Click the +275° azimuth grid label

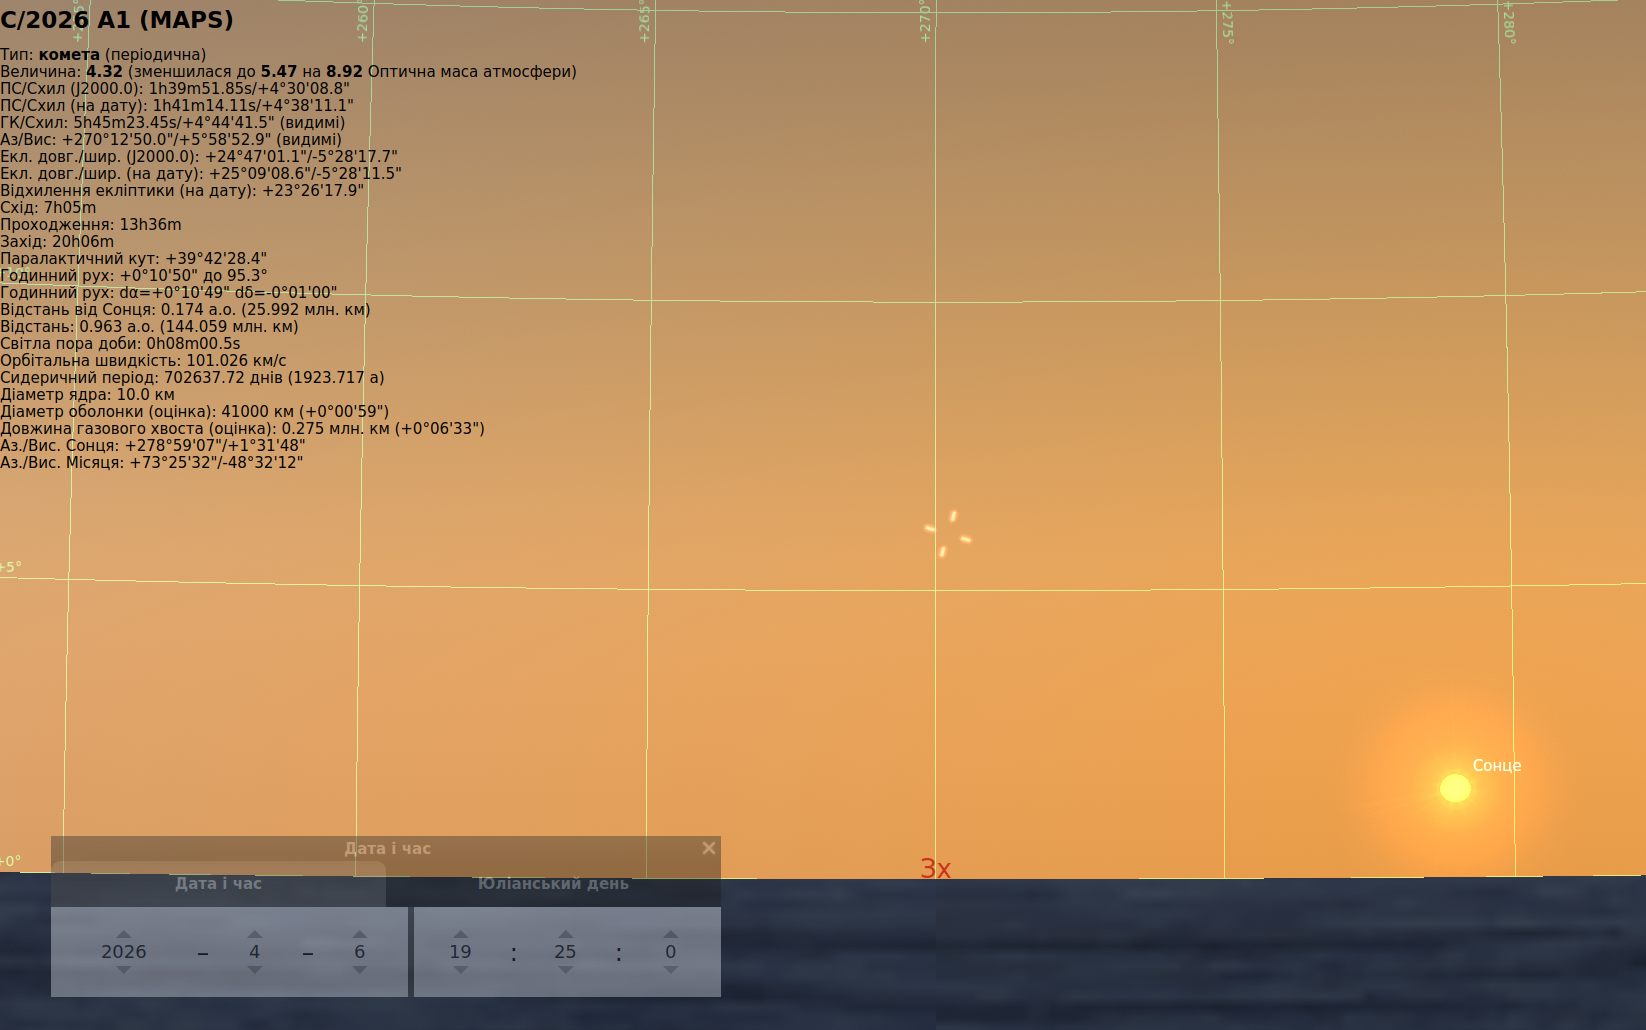[x=1227, y=22]
